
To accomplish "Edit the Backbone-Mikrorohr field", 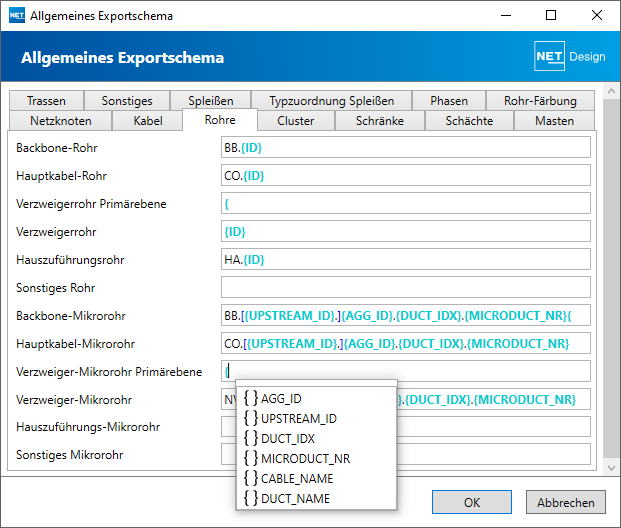I will coord(406,315).
